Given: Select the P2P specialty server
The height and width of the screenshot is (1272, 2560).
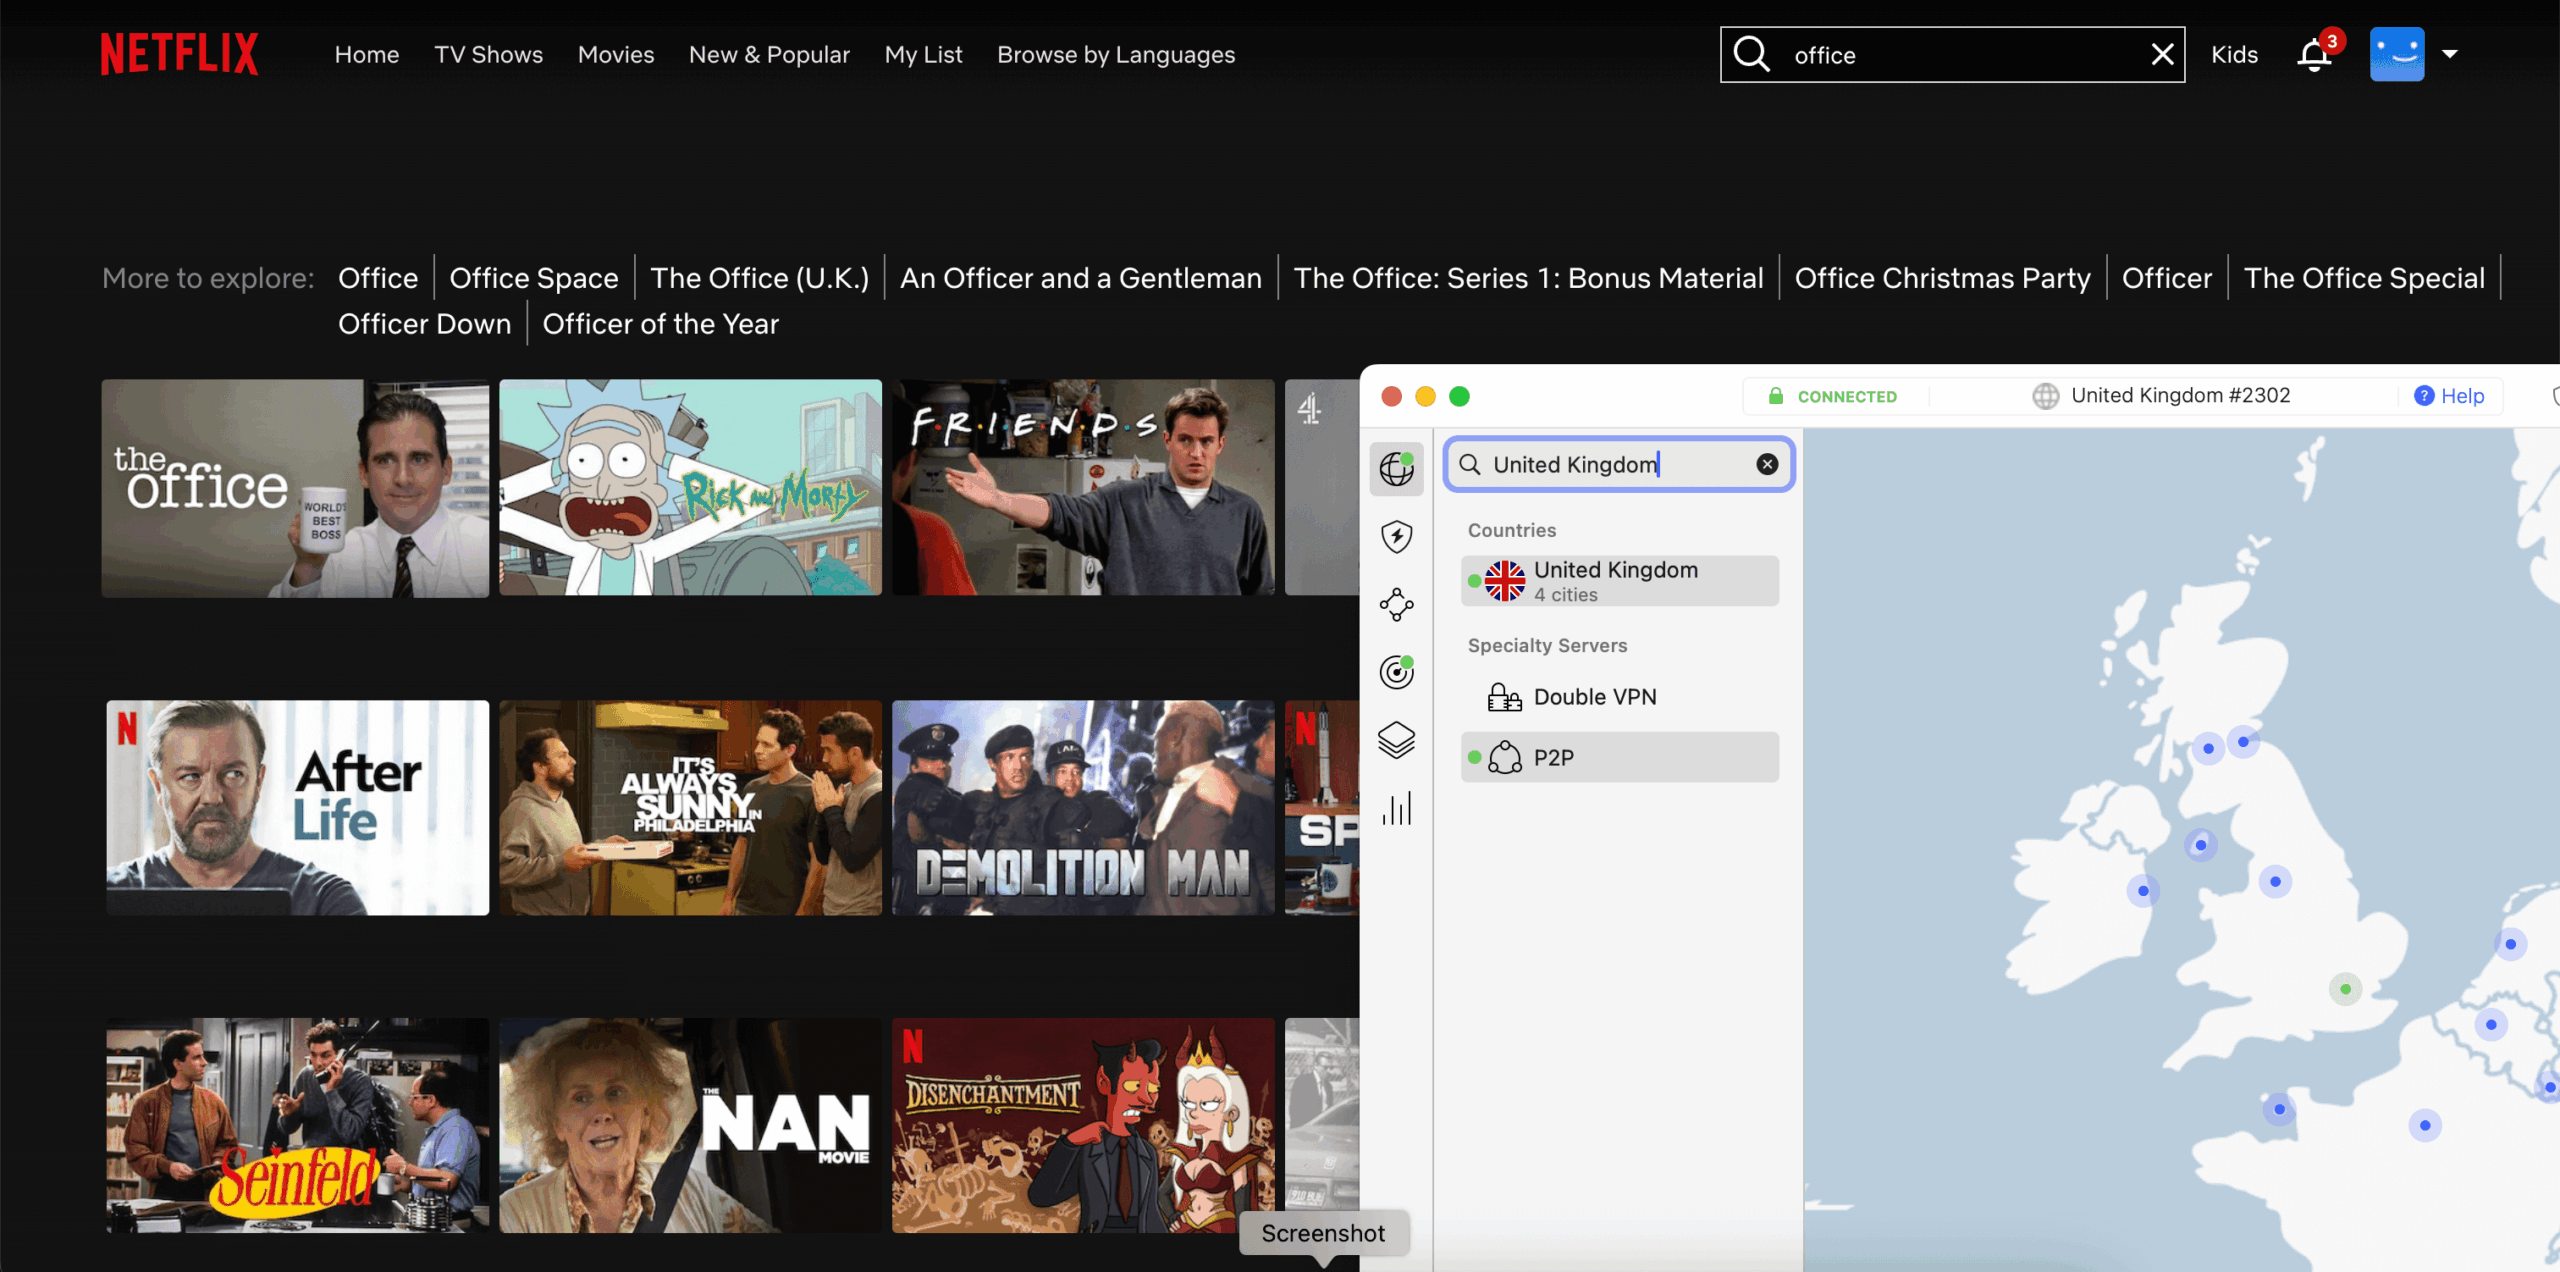Looking at the screenshot, I should click(1620, 757).
